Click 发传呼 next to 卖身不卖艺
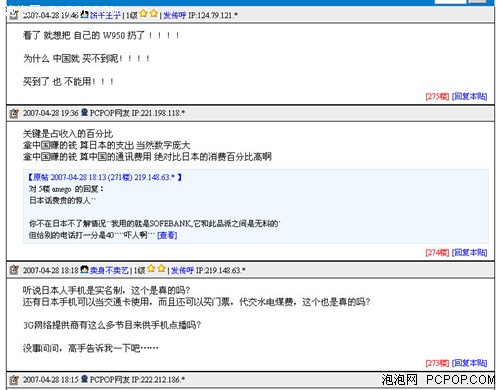 pos(182,270)
